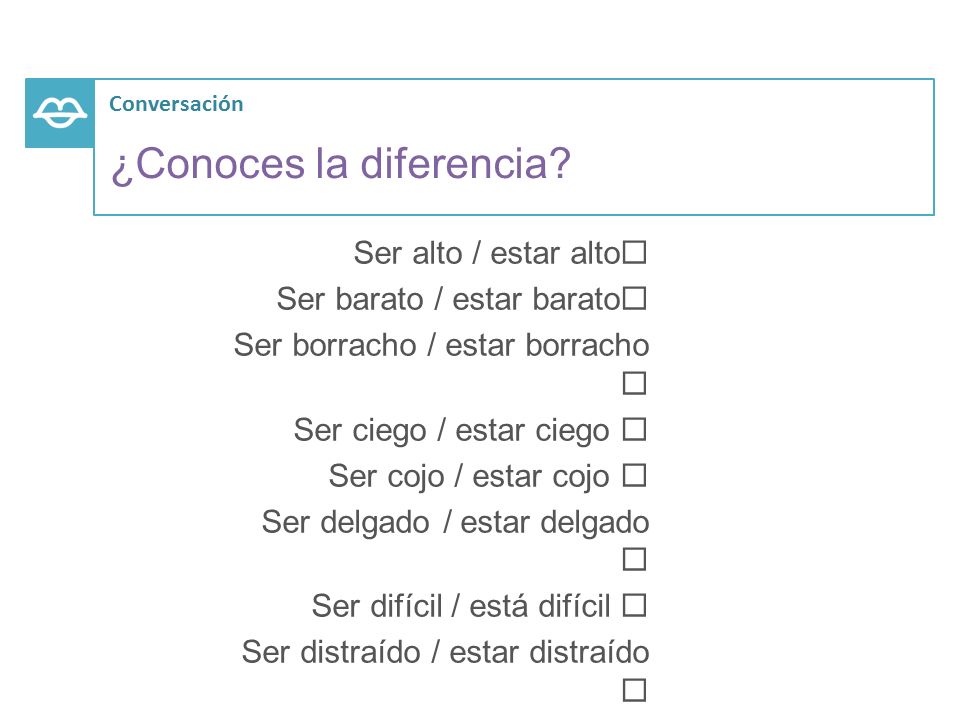Select the 'Ser cojo / estar cojo' line

point(469,476)
